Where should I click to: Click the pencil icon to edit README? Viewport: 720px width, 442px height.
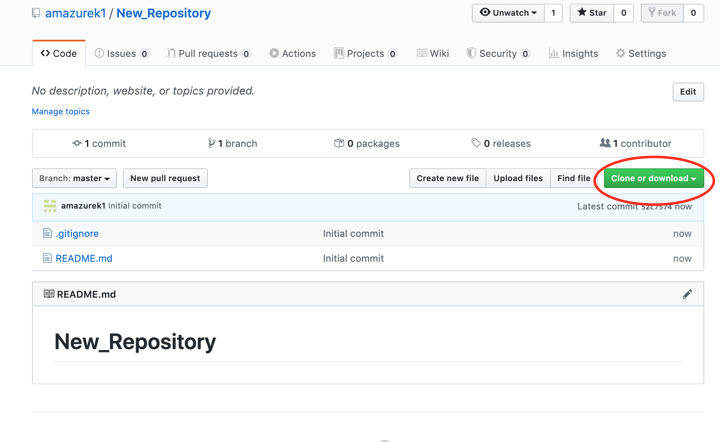pyautogui.click(x=687, y=294)
